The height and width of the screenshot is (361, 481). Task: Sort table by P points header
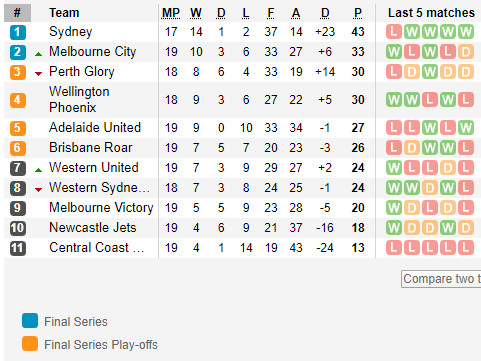tap(358, 13)
